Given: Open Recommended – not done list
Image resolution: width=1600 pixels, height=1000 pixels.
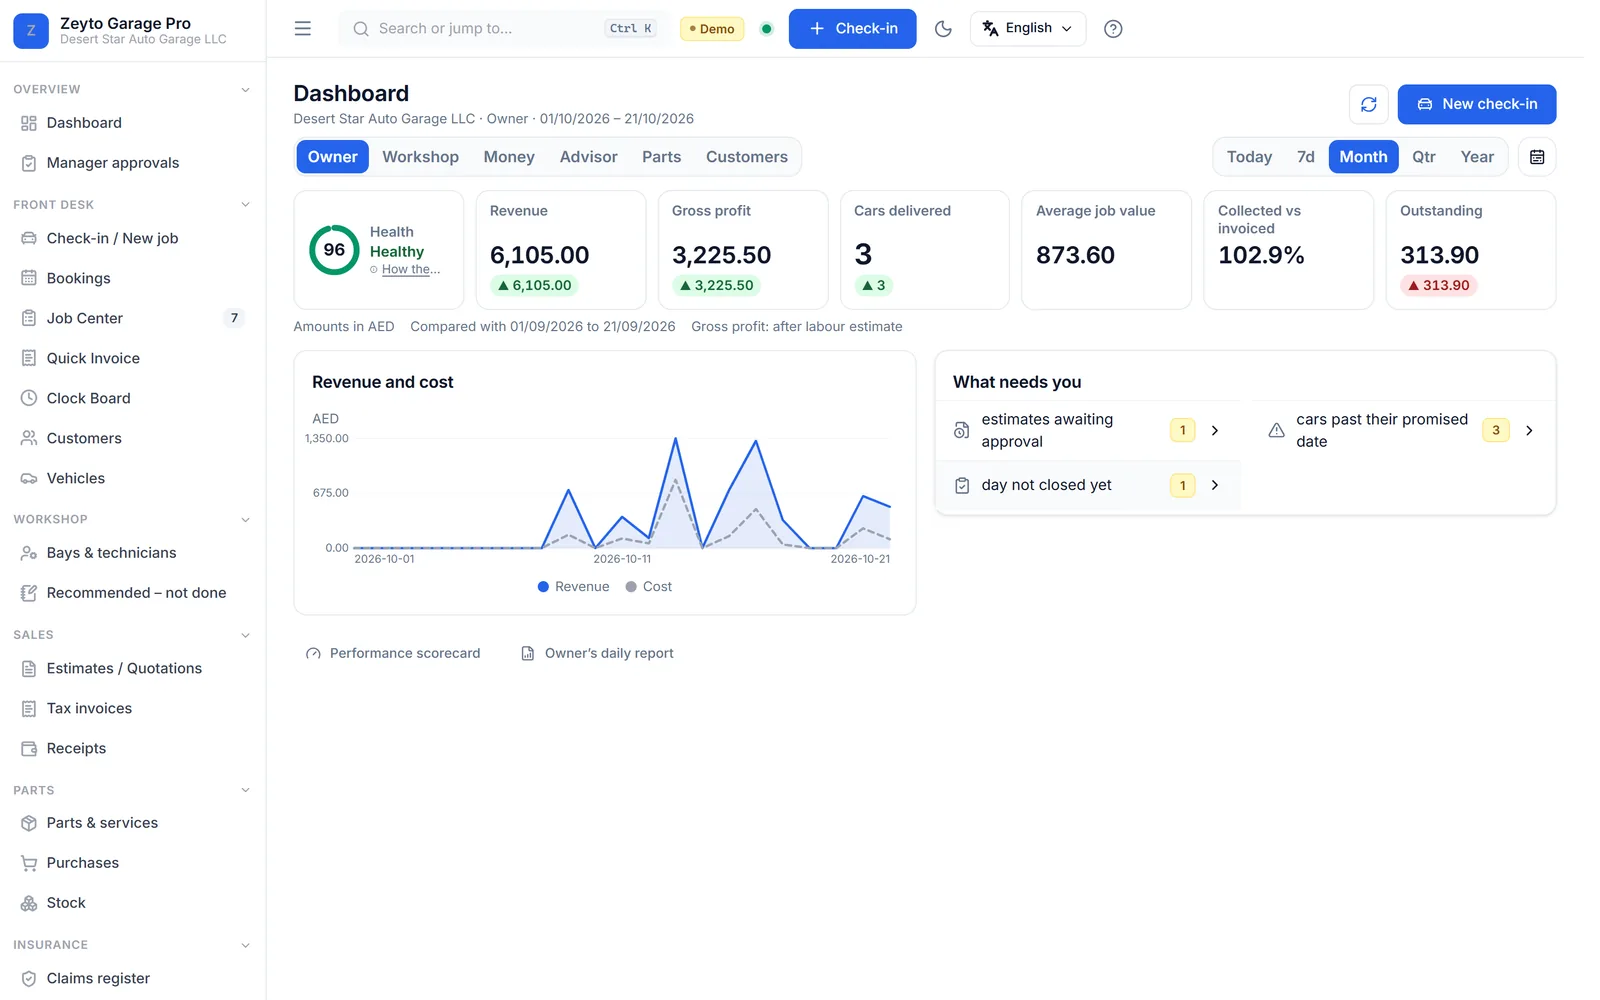Looking at the screenshot, I should click(133, 593).
